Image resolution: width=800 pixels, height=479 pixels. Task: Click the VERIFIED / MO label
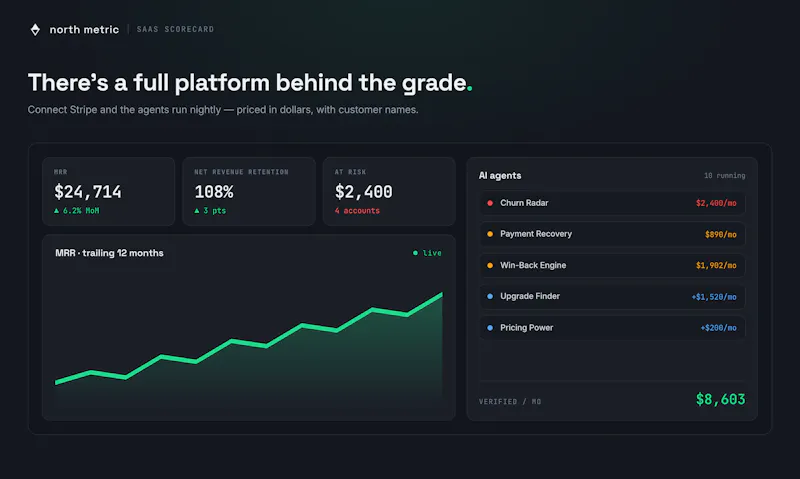510,401
